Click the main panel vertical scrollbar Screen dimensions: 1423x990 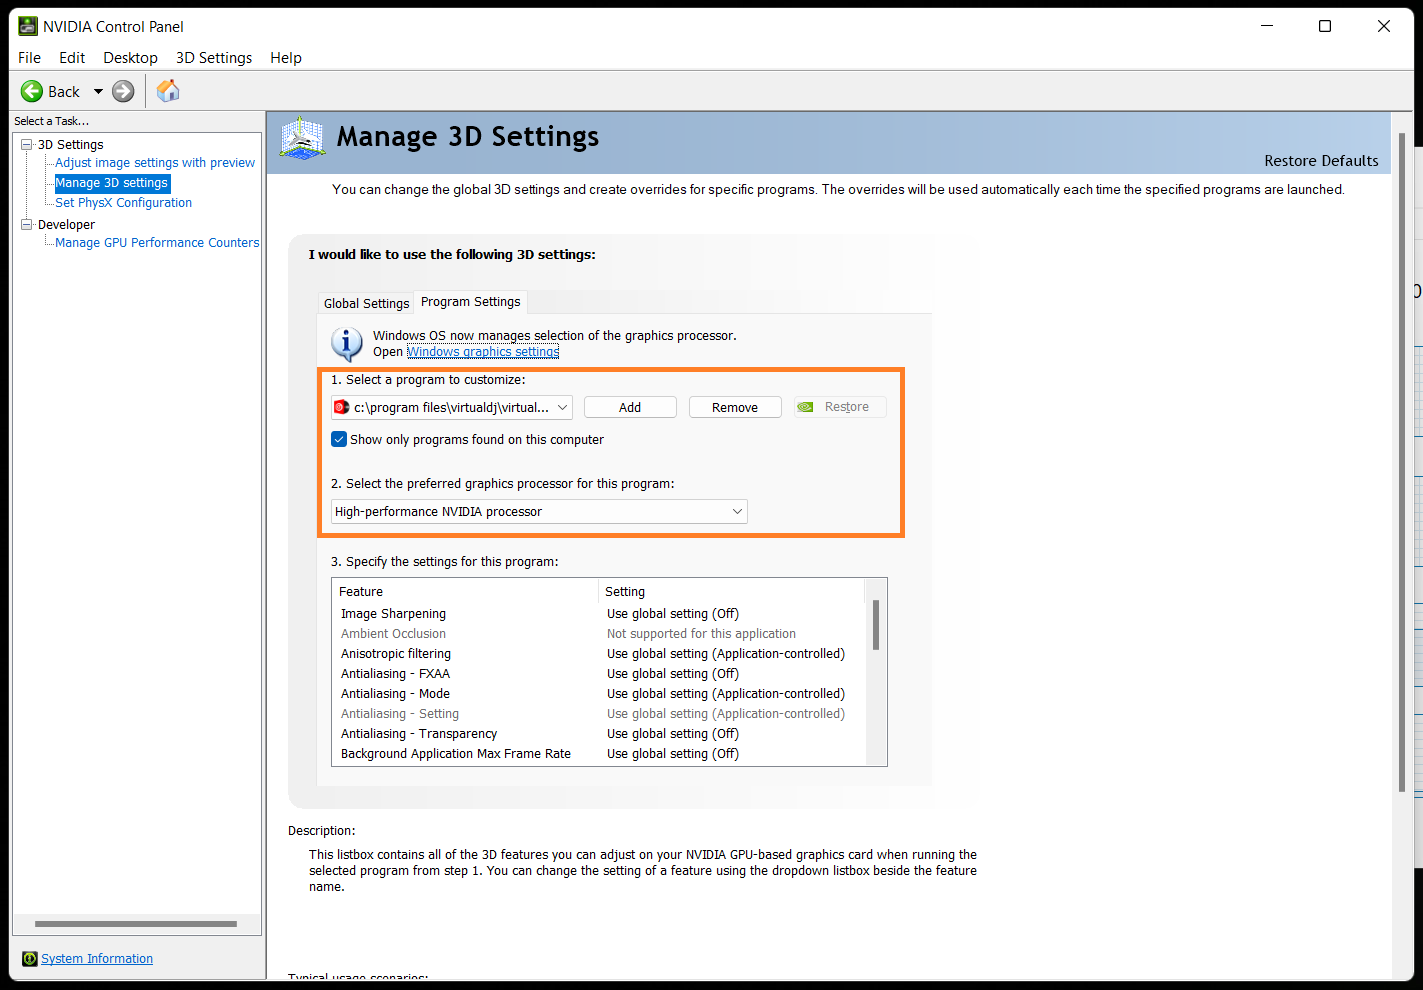point(1402,460)
